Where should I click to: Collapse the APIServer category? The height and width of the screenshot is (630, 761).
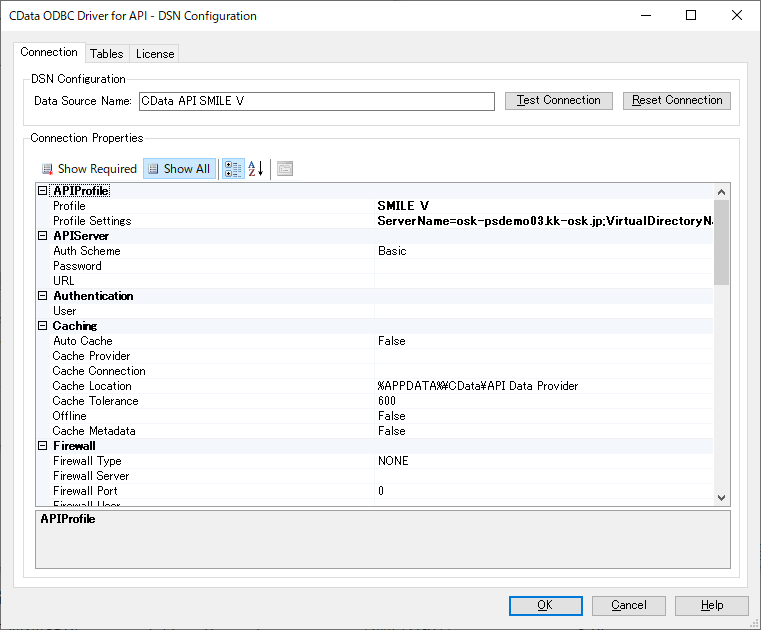pyautogui.click(x=43, y=236)
